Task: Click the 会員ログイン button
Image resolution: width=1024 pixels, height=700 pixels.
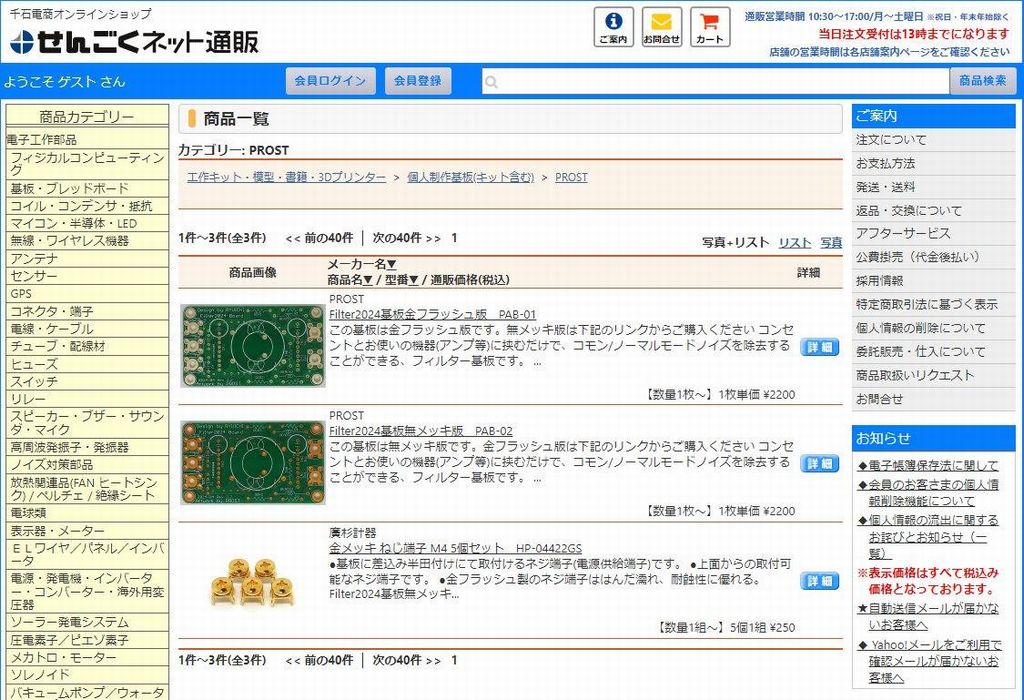Action: tap(330, 81)
